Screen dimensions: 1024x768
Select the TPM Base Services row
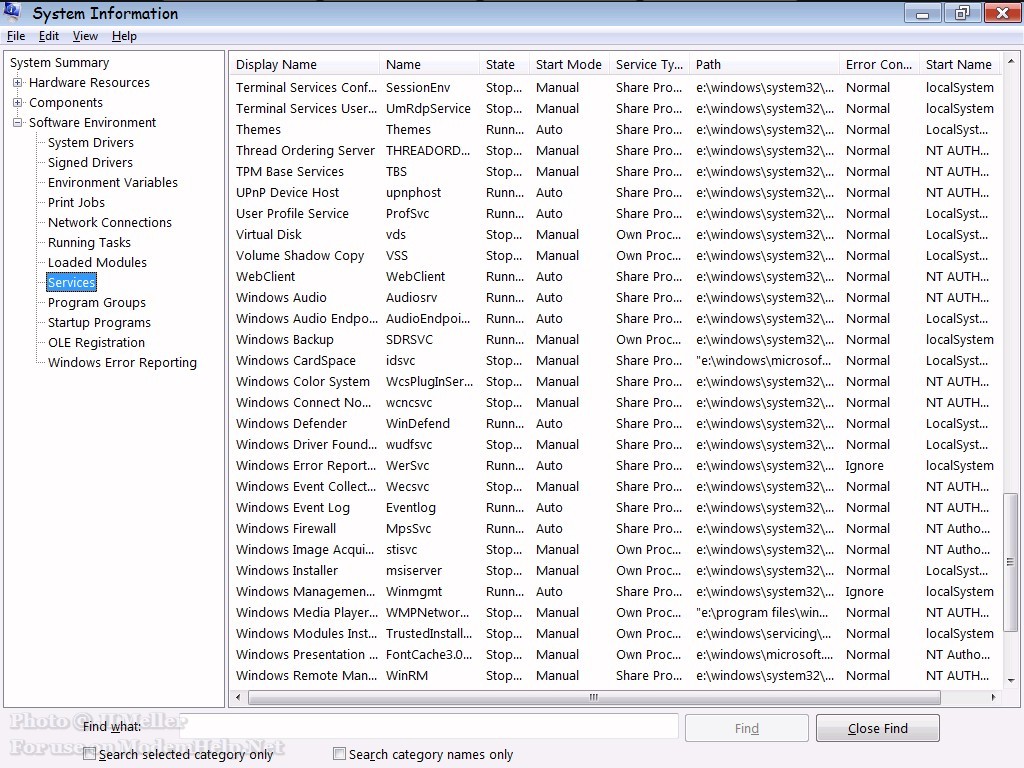click(x=615, y=171)
